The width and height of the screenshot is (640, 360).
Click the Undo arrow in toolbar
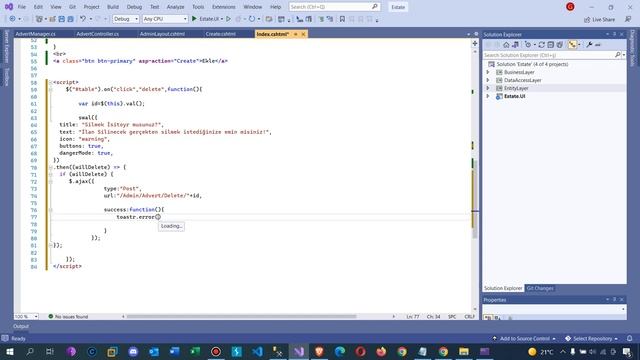pyautogui.click(x=83, y=19)
